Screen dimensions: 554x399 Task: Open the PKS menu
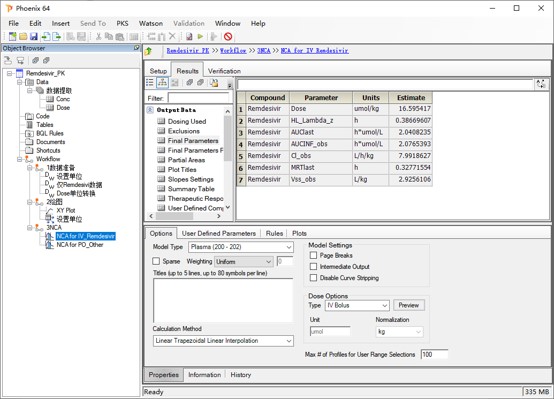(x=122, y=23)
